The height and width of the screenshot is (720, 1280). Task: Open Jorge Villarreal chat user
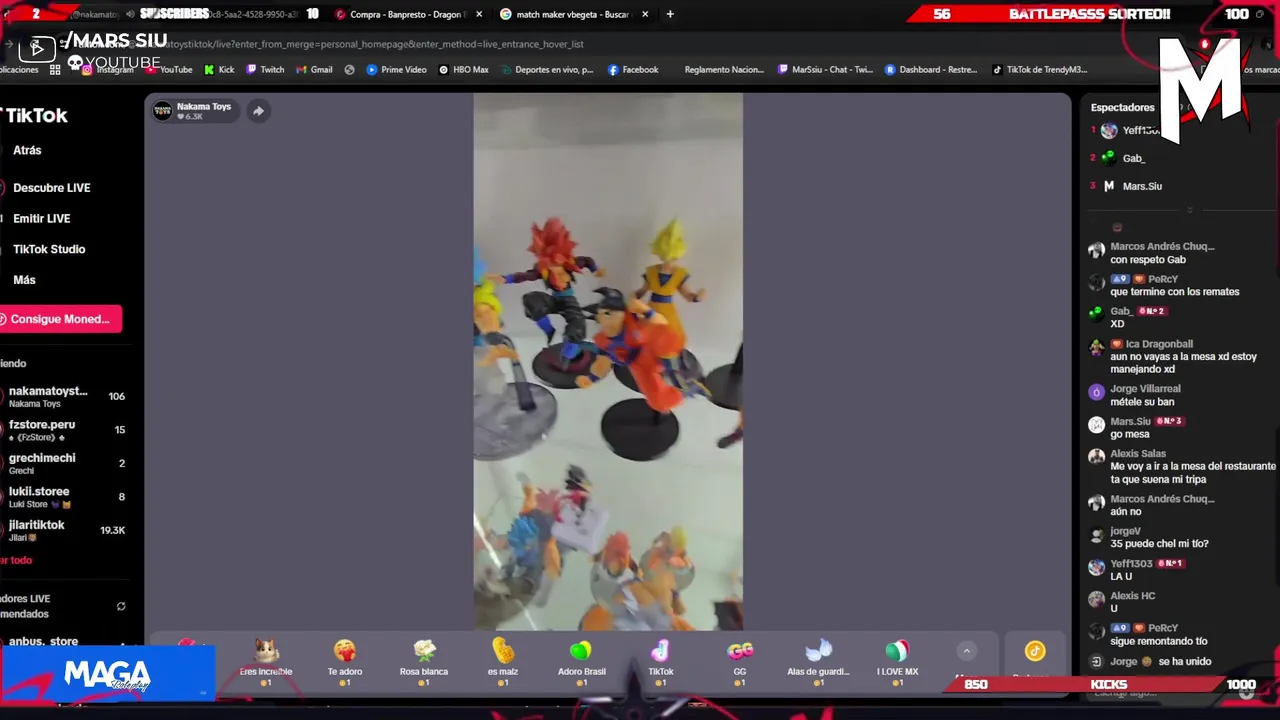1145,389
